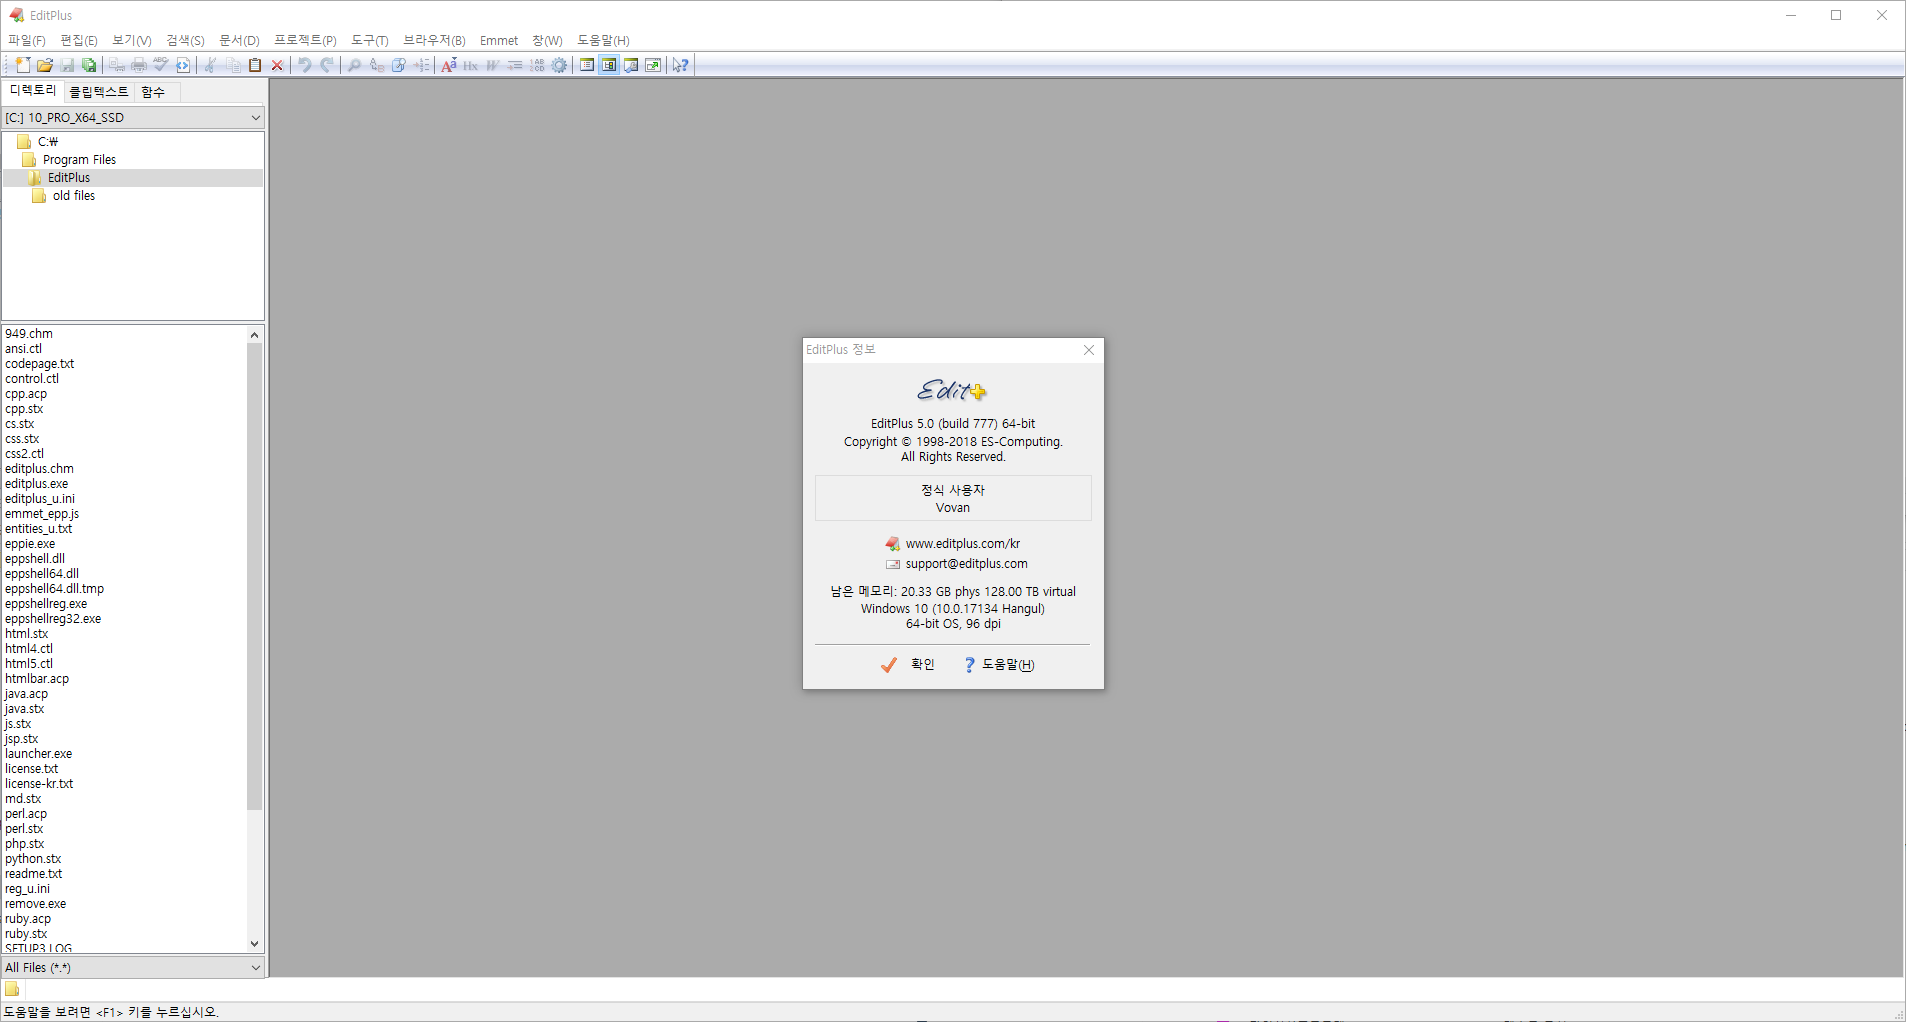Click the Font icon's small dropdown arrow
This screenshot has width=1906, height=1022.
pyautogui.click(x=455, y=59)
